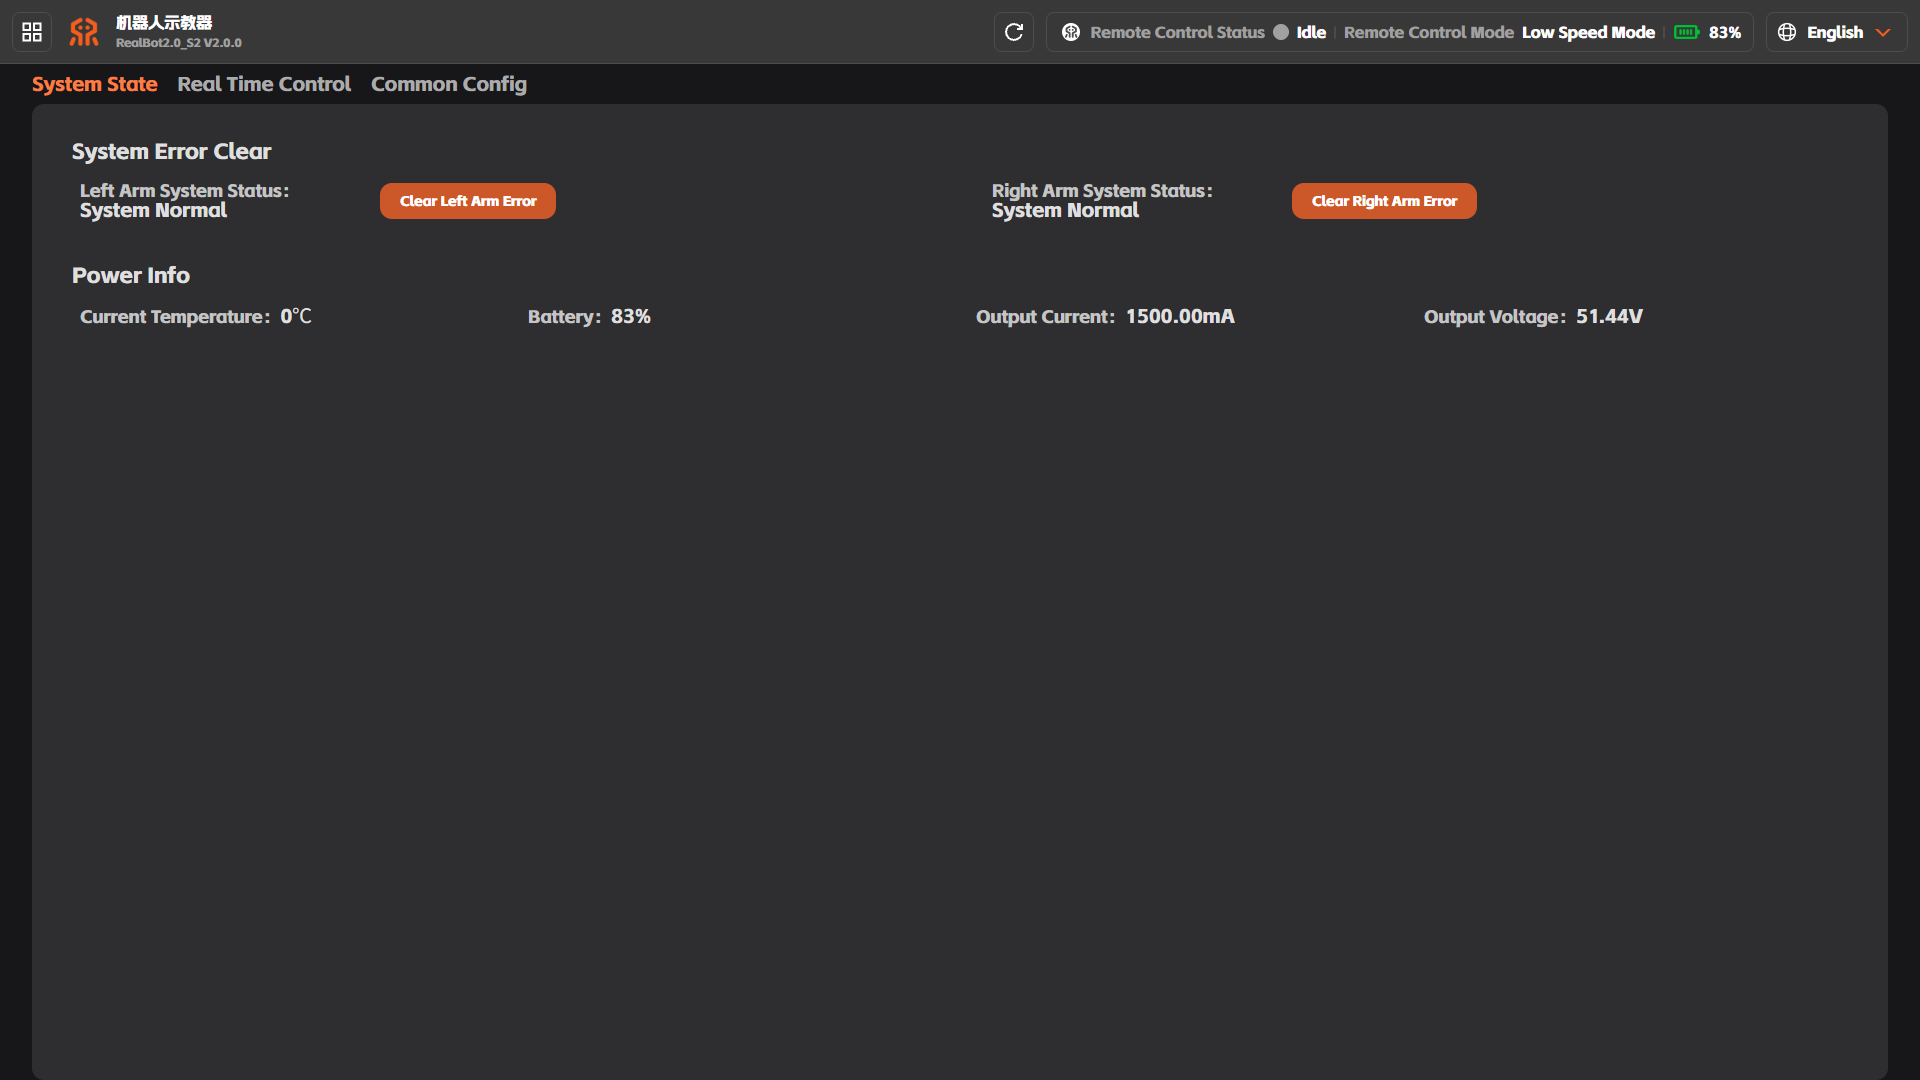Click the Idle status text

1311,32
